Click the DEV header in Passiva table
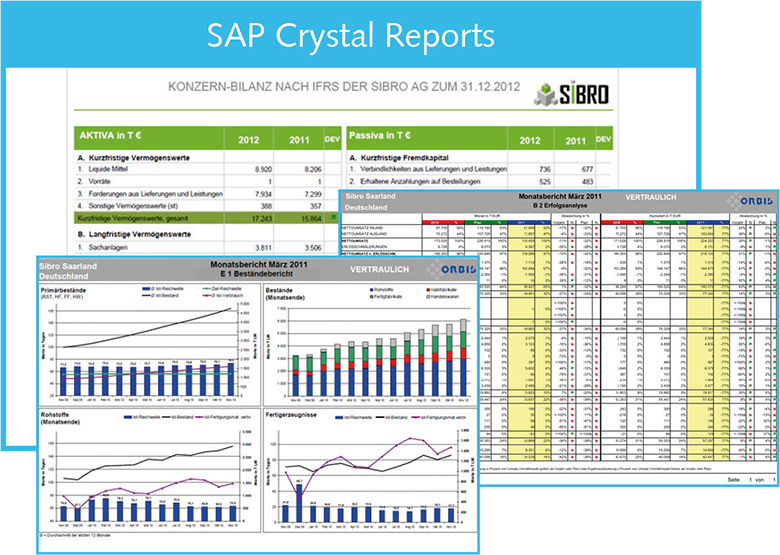 (x=603, y=140)
